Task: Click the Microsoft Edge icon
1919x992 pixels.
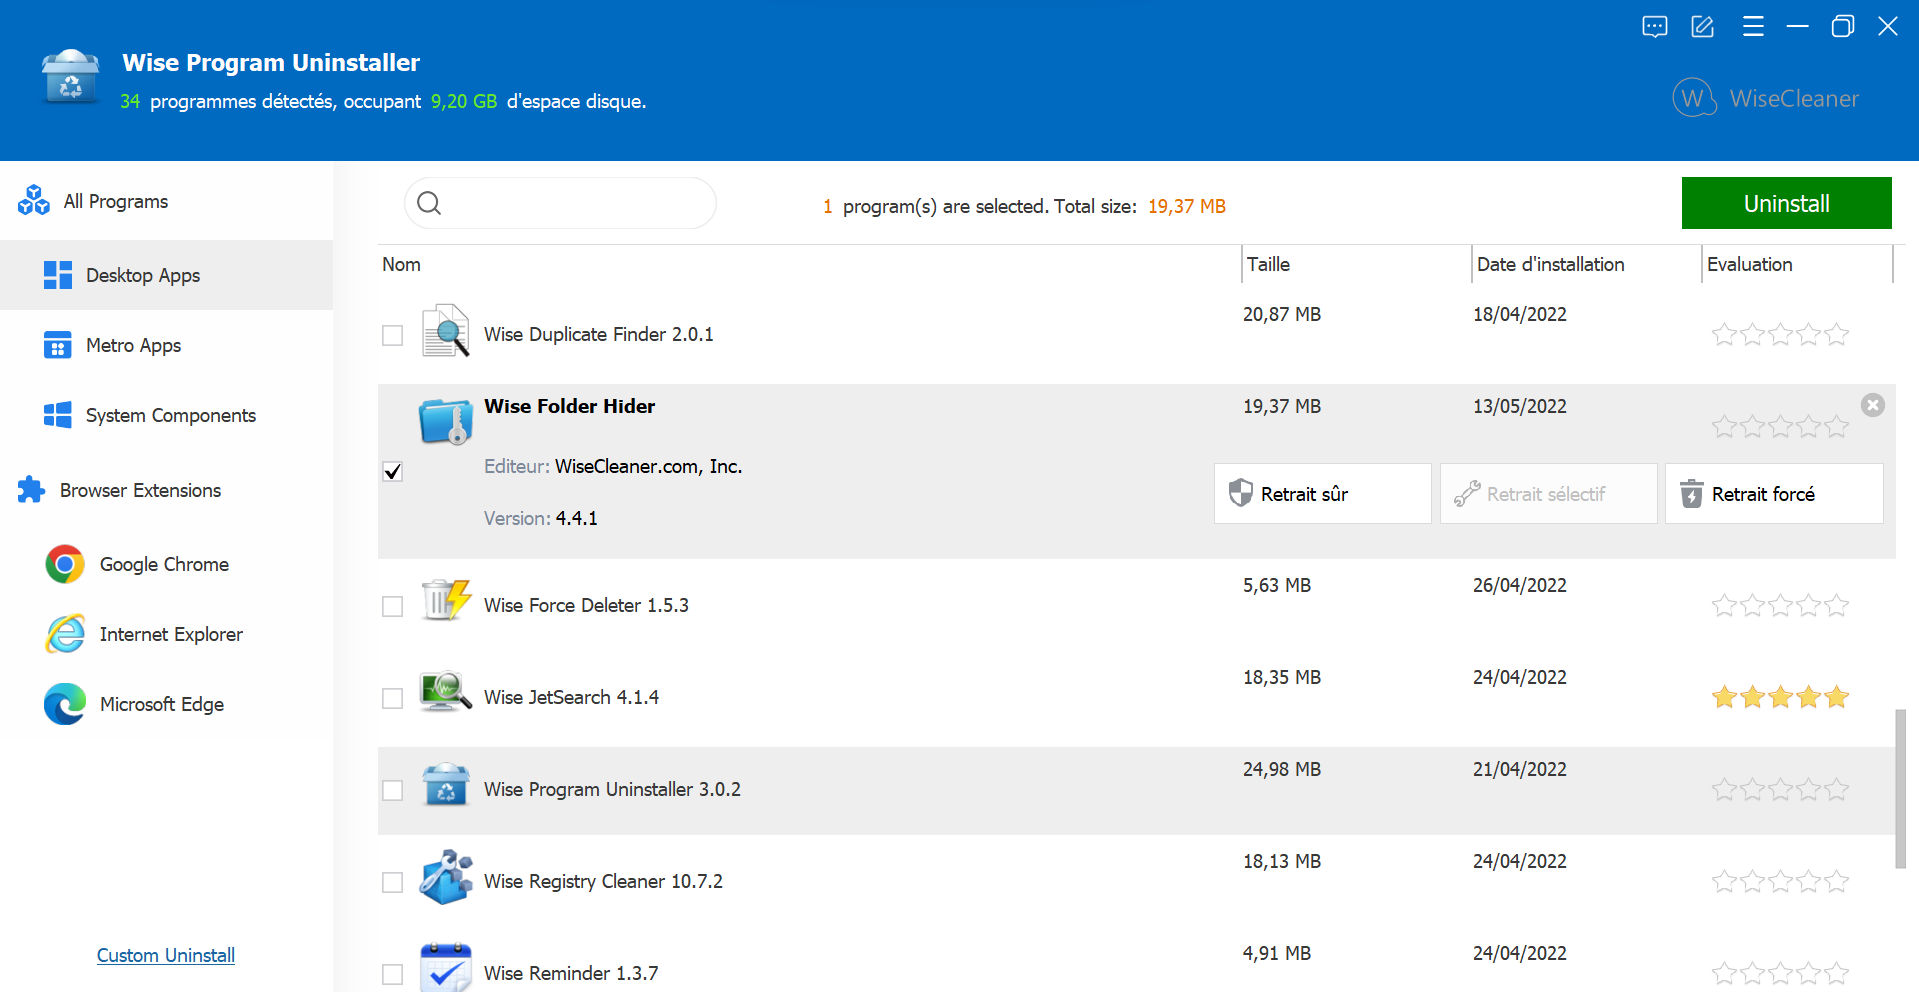Action: [x=65, y=704]
